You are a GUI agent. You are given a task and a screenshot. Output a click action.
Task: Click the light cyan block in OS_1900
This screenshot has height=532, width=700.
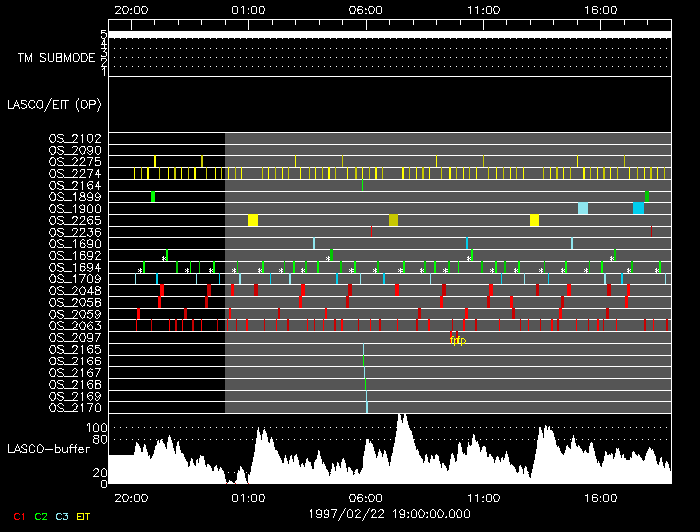[x=583, y=208]
